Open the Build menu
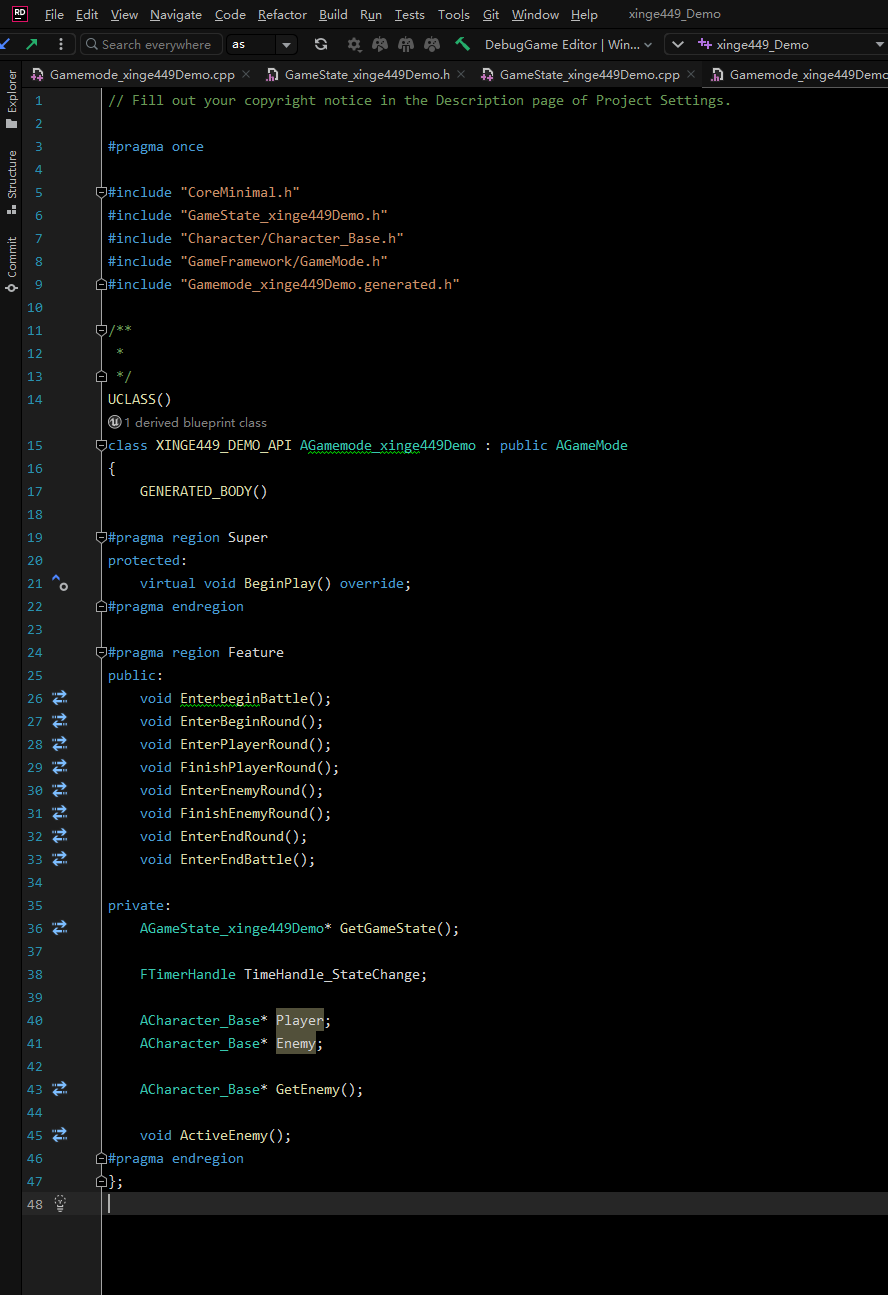This screenshot has width=888, height=1295. coord(333,14)
